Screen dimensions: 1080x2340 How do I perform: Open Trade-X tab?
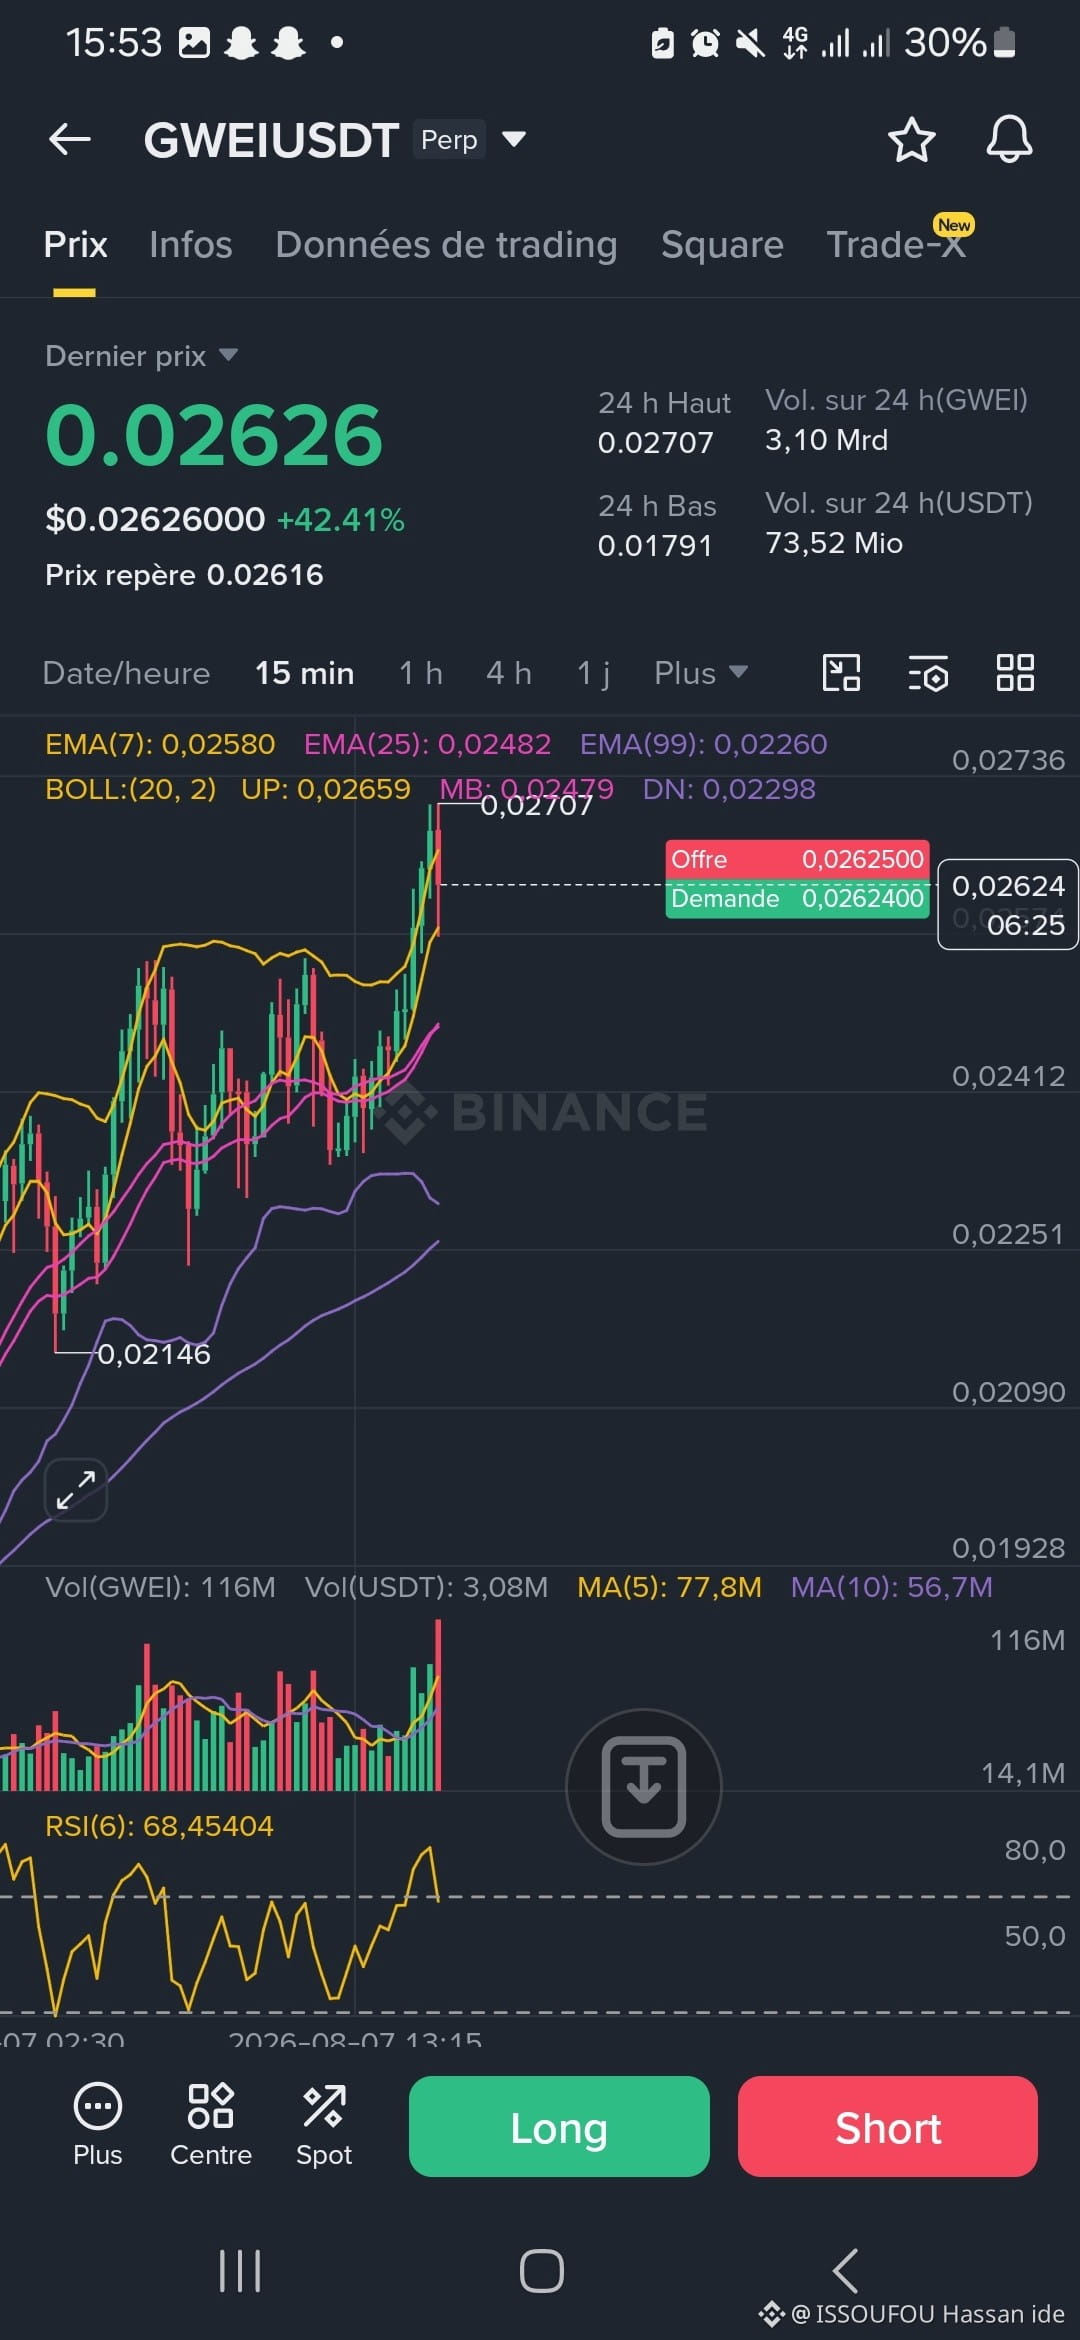click(896, 245)
